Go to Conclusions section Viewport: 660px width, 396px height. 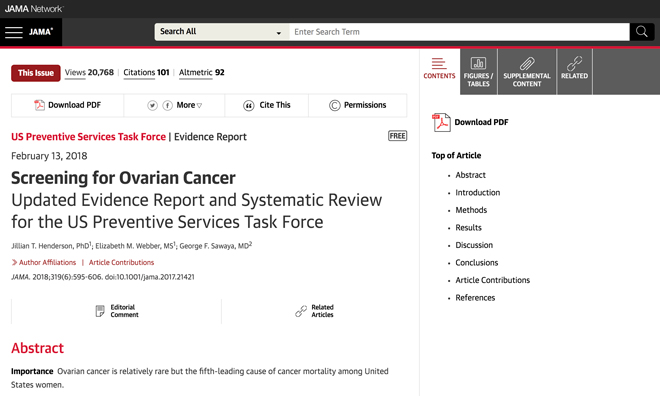(x=477, y=263)
